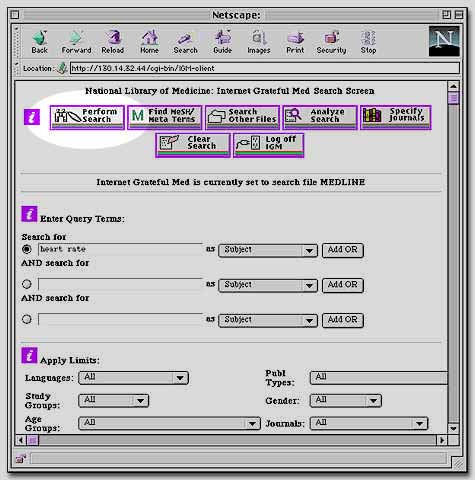Open info icon beside Enter Query Terms

pyautogui.click(x=29, y=214)
